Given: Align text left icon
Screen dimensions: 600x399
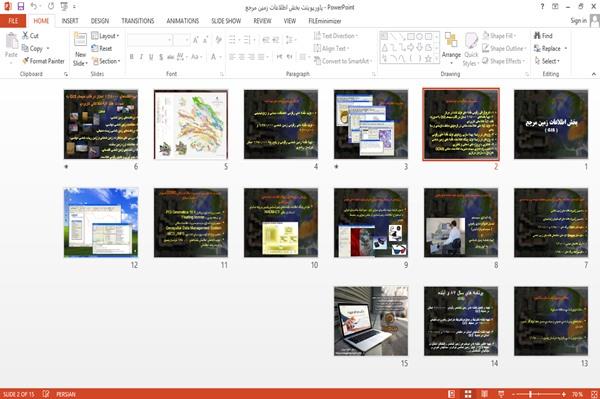Looking at the screenshot, I should pos(232,57).
